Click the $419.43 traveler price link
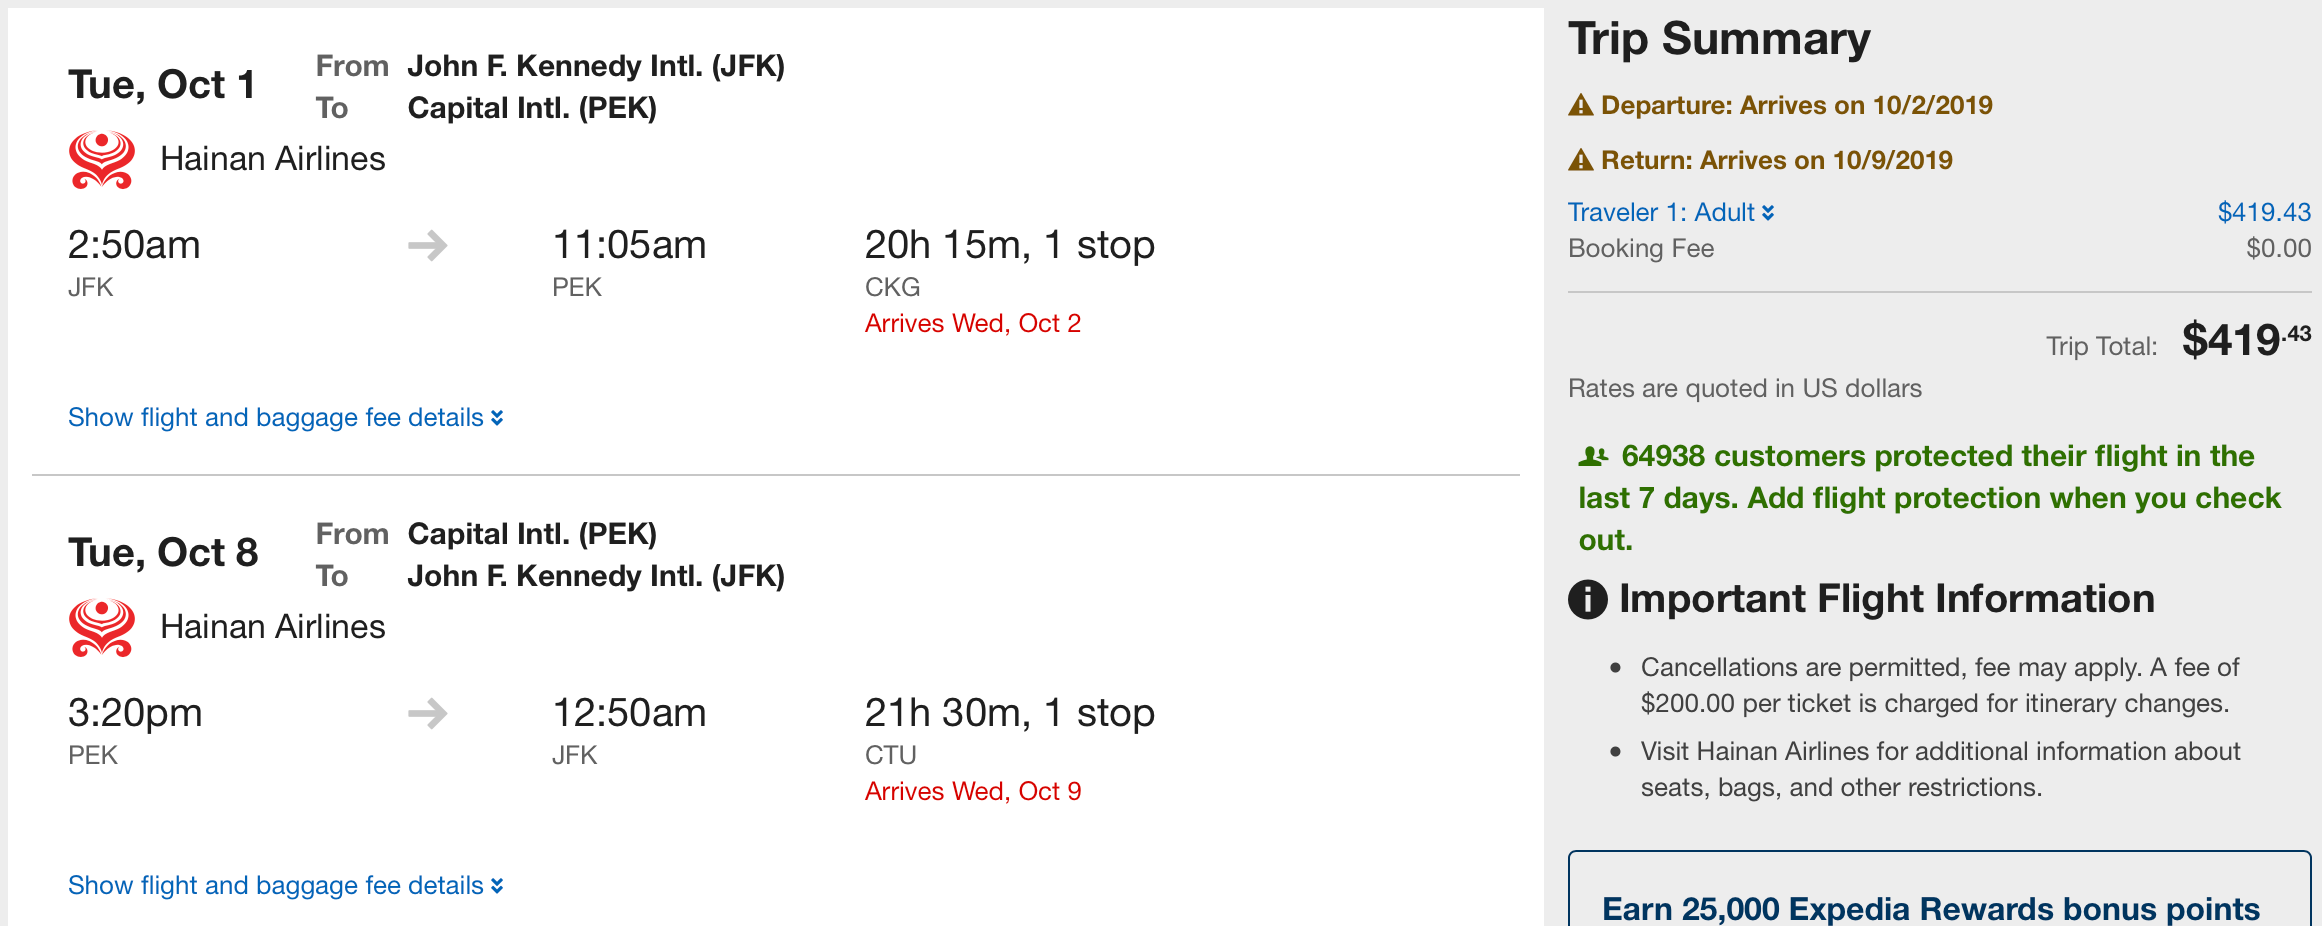This screenshot has width=2322, height=926. click(x=2263, y=212)
